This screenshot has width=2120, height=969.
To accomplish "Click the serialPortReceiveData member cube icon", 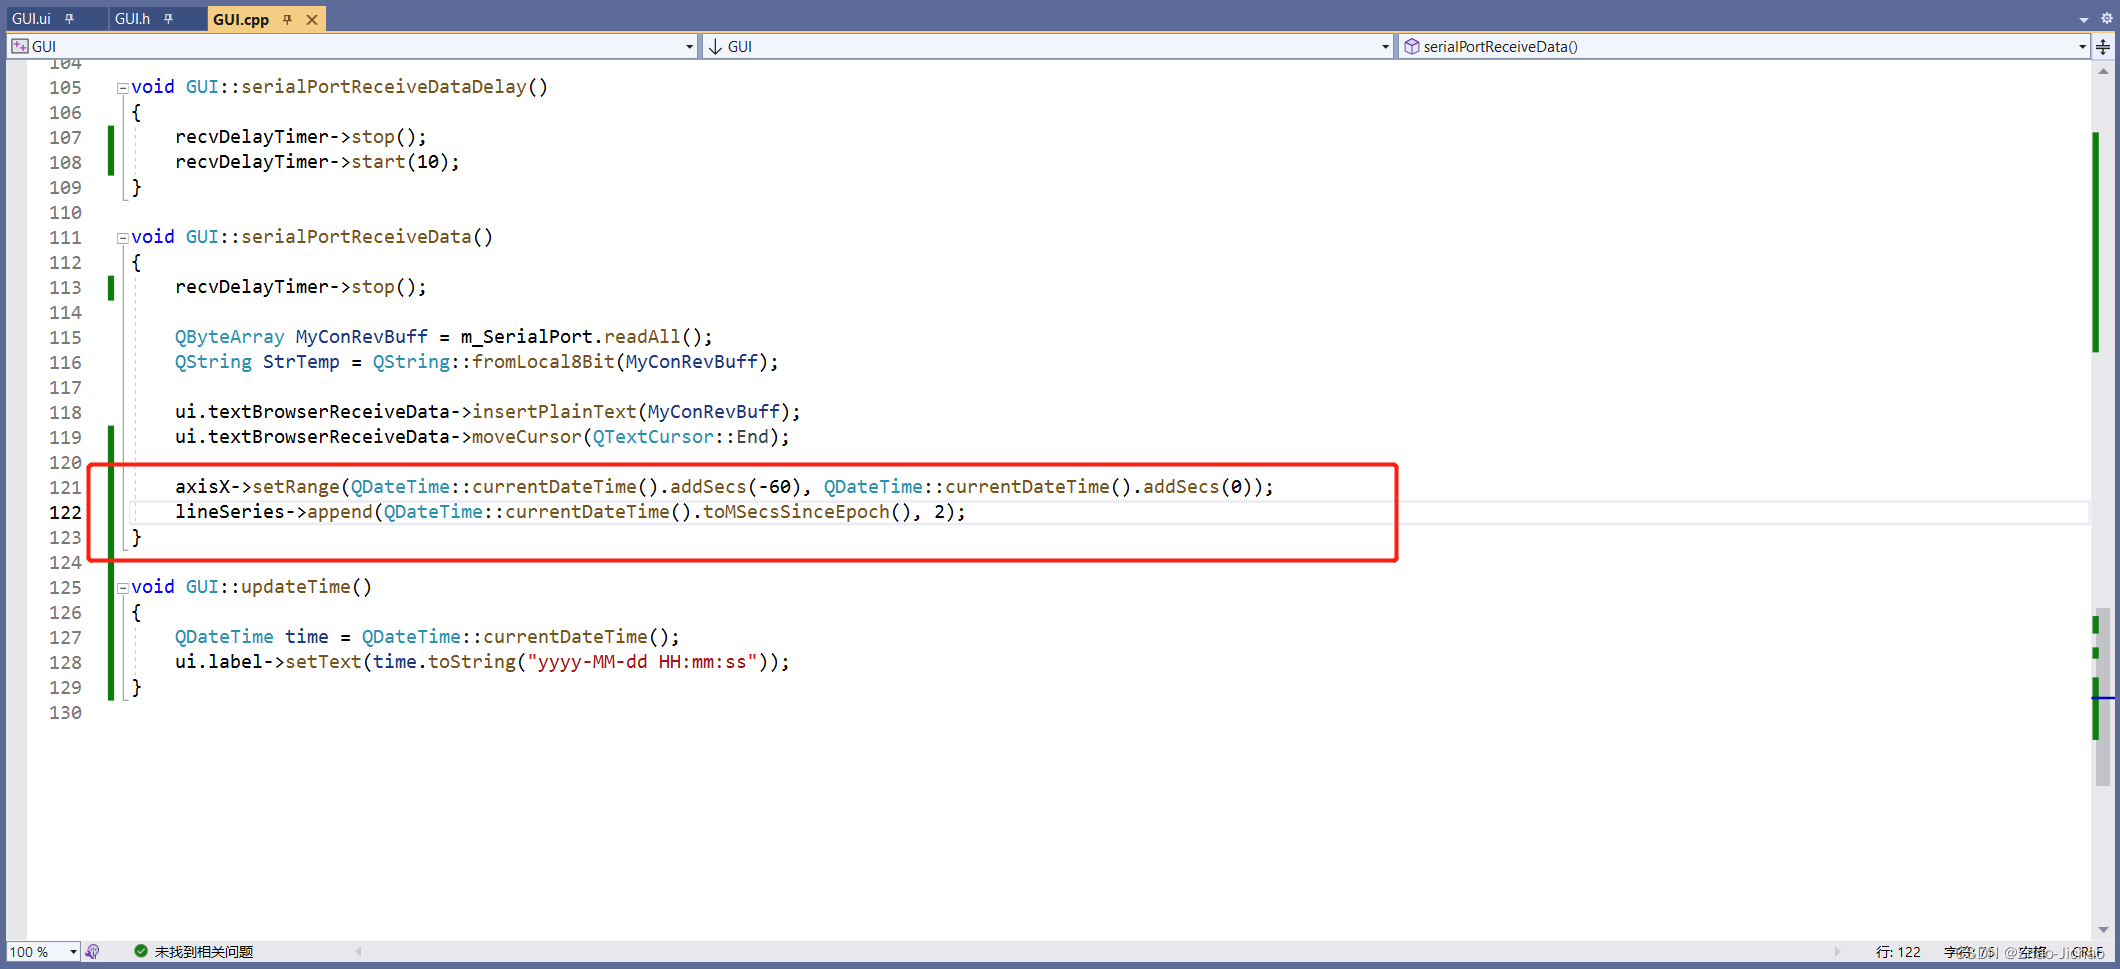I will coord(1412,46).
